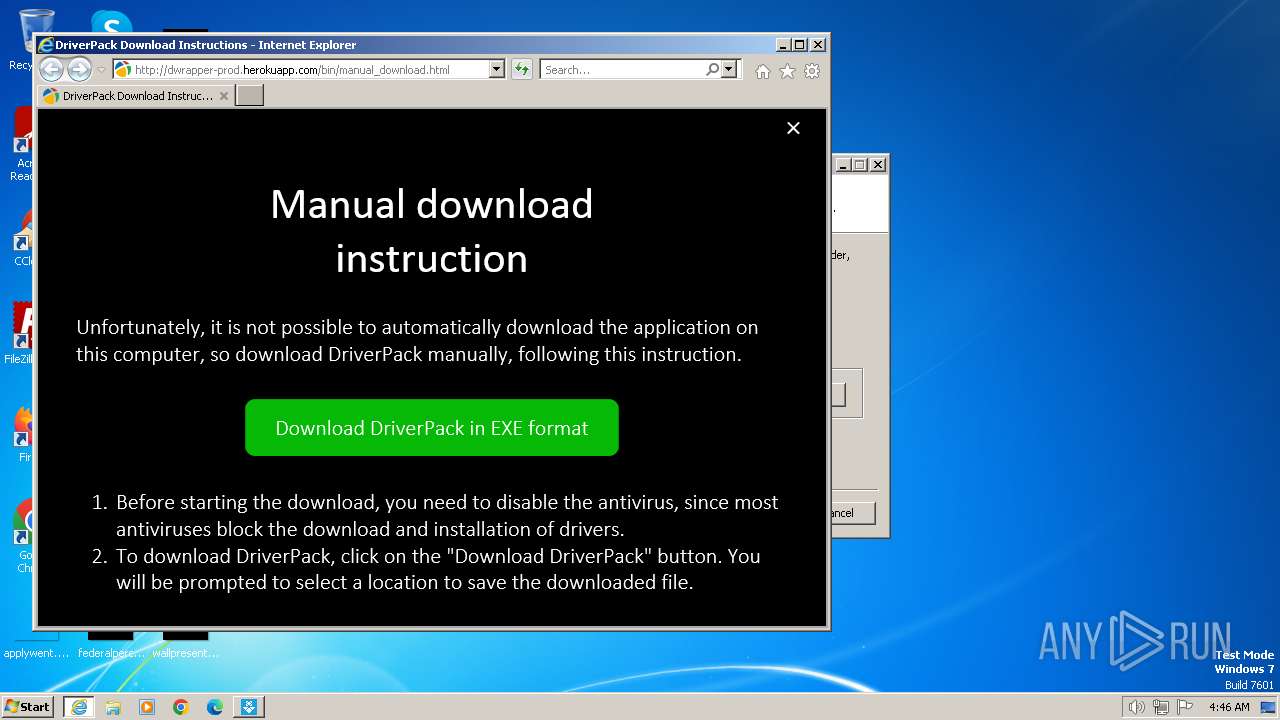Minimize the background dialog window

(x=843, y=165)
